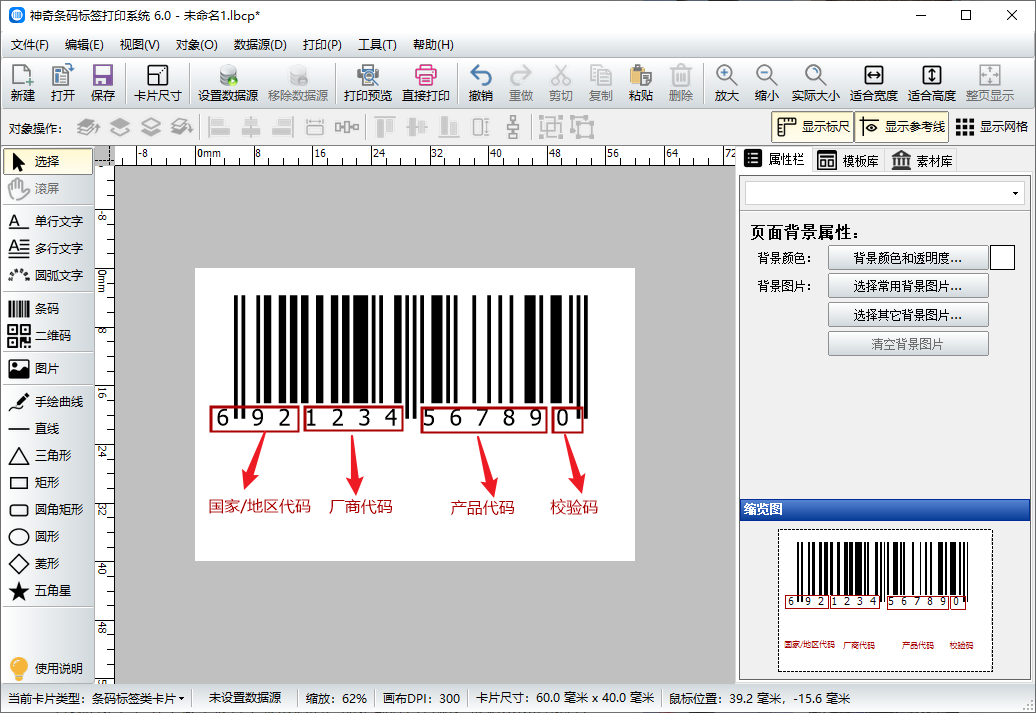Click the 粘贴 paste icon
This screenshot has width=1036, height=713.
coord(640,83)
